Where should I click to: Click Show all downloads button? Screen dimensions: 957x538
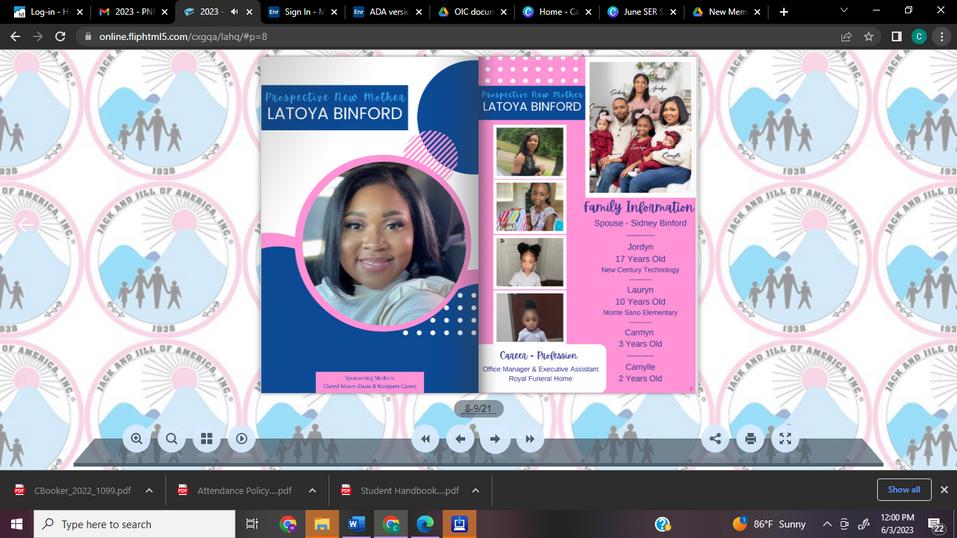[x=904, y=490]
